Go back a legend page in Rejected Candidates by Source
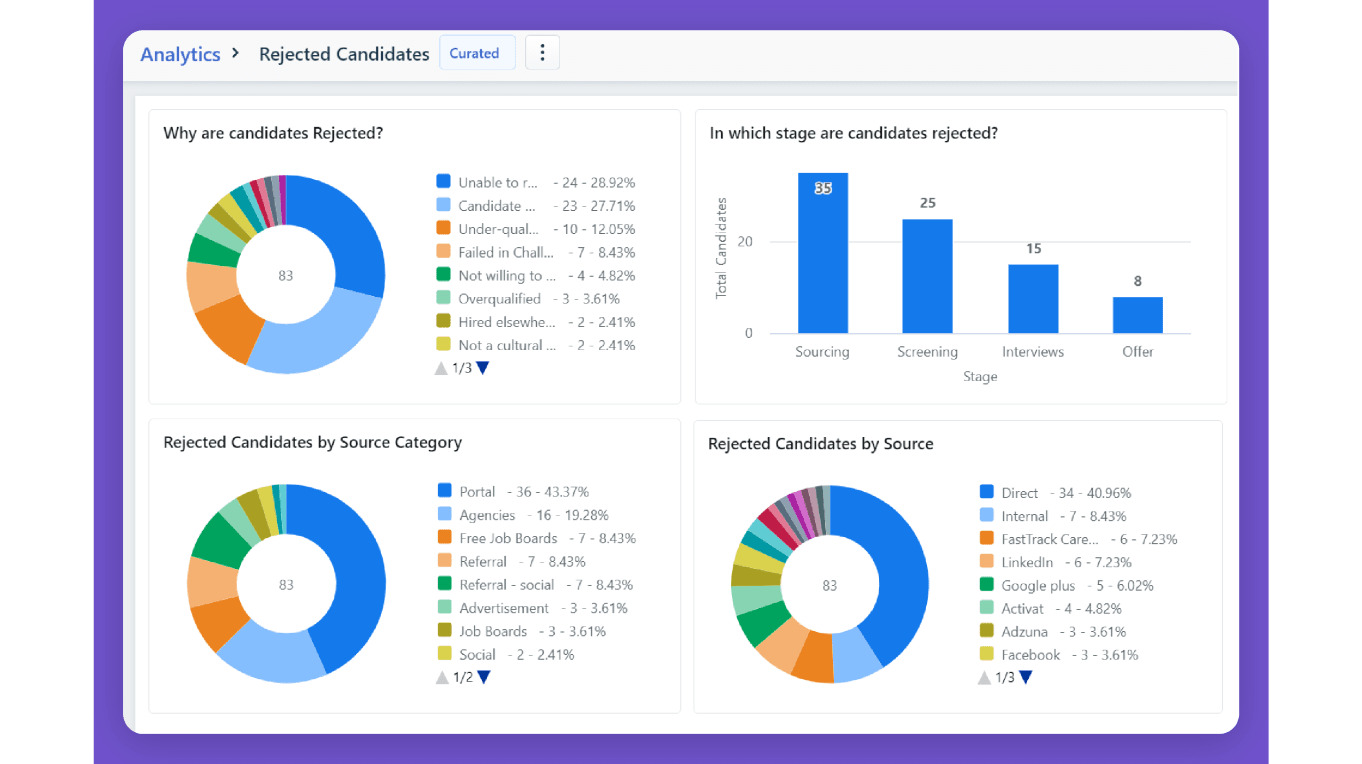Screen dimensions: 1362x764 (983, 677)
